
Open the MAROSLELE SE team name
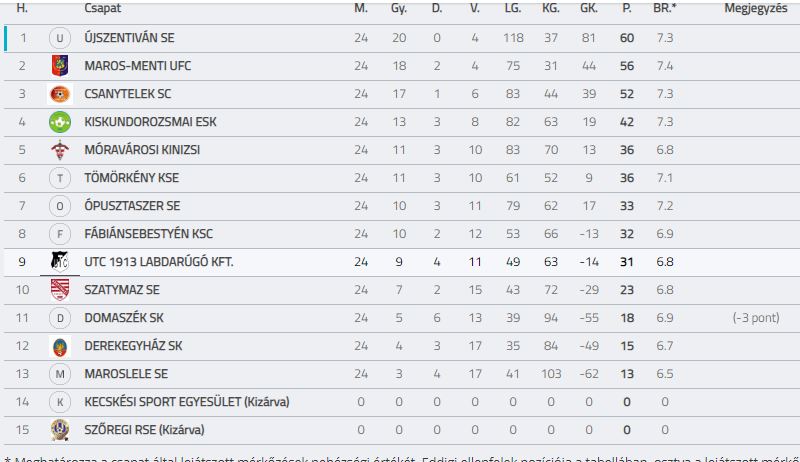coord(126,374)
